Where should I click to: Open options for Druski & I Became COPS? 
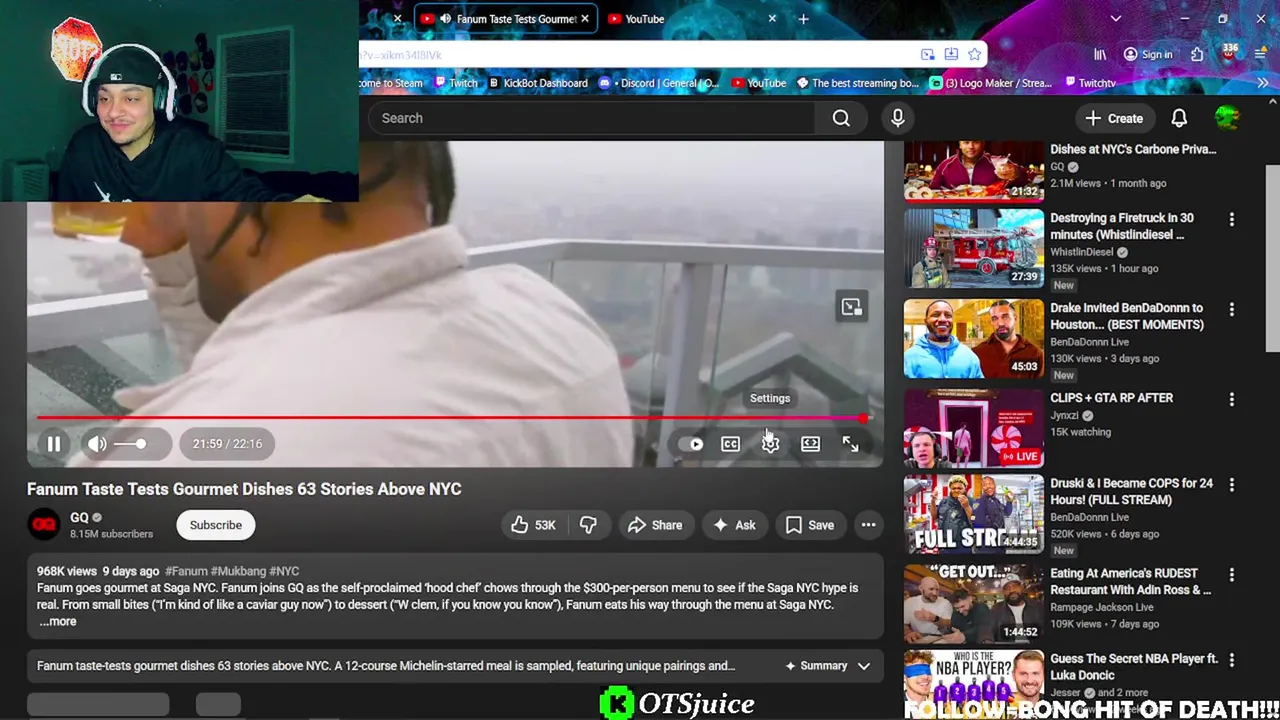[x=1232, y=485]
